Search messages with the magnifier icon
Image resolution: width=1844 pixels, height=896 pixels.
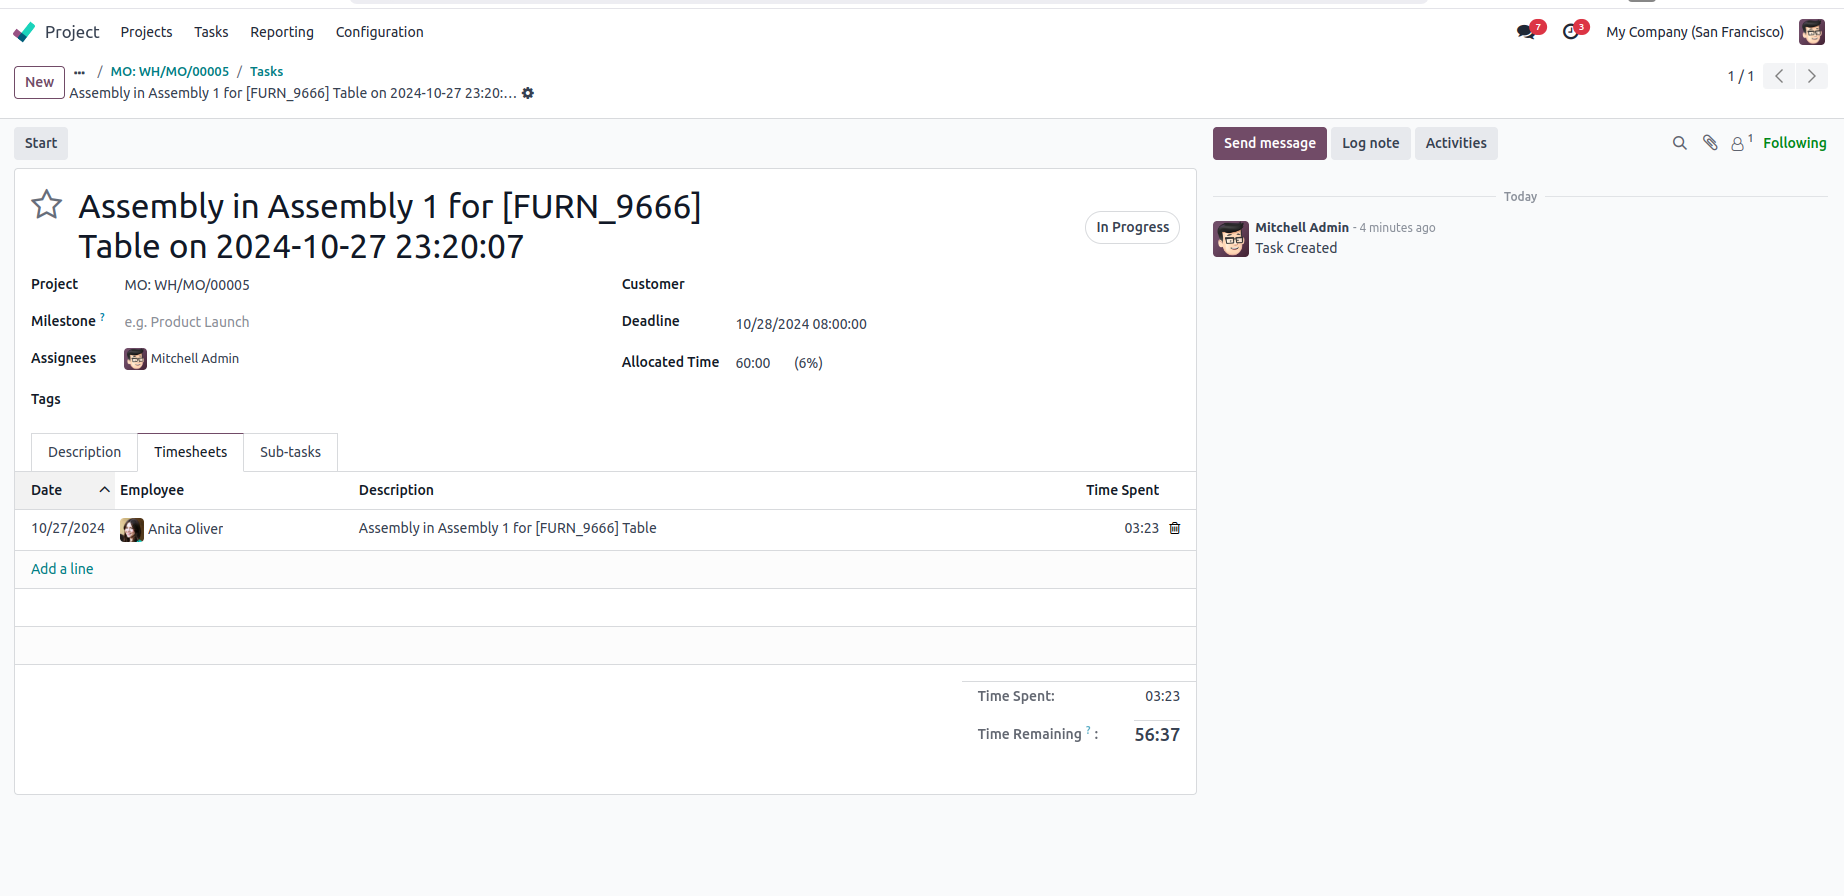[1680, 143]
